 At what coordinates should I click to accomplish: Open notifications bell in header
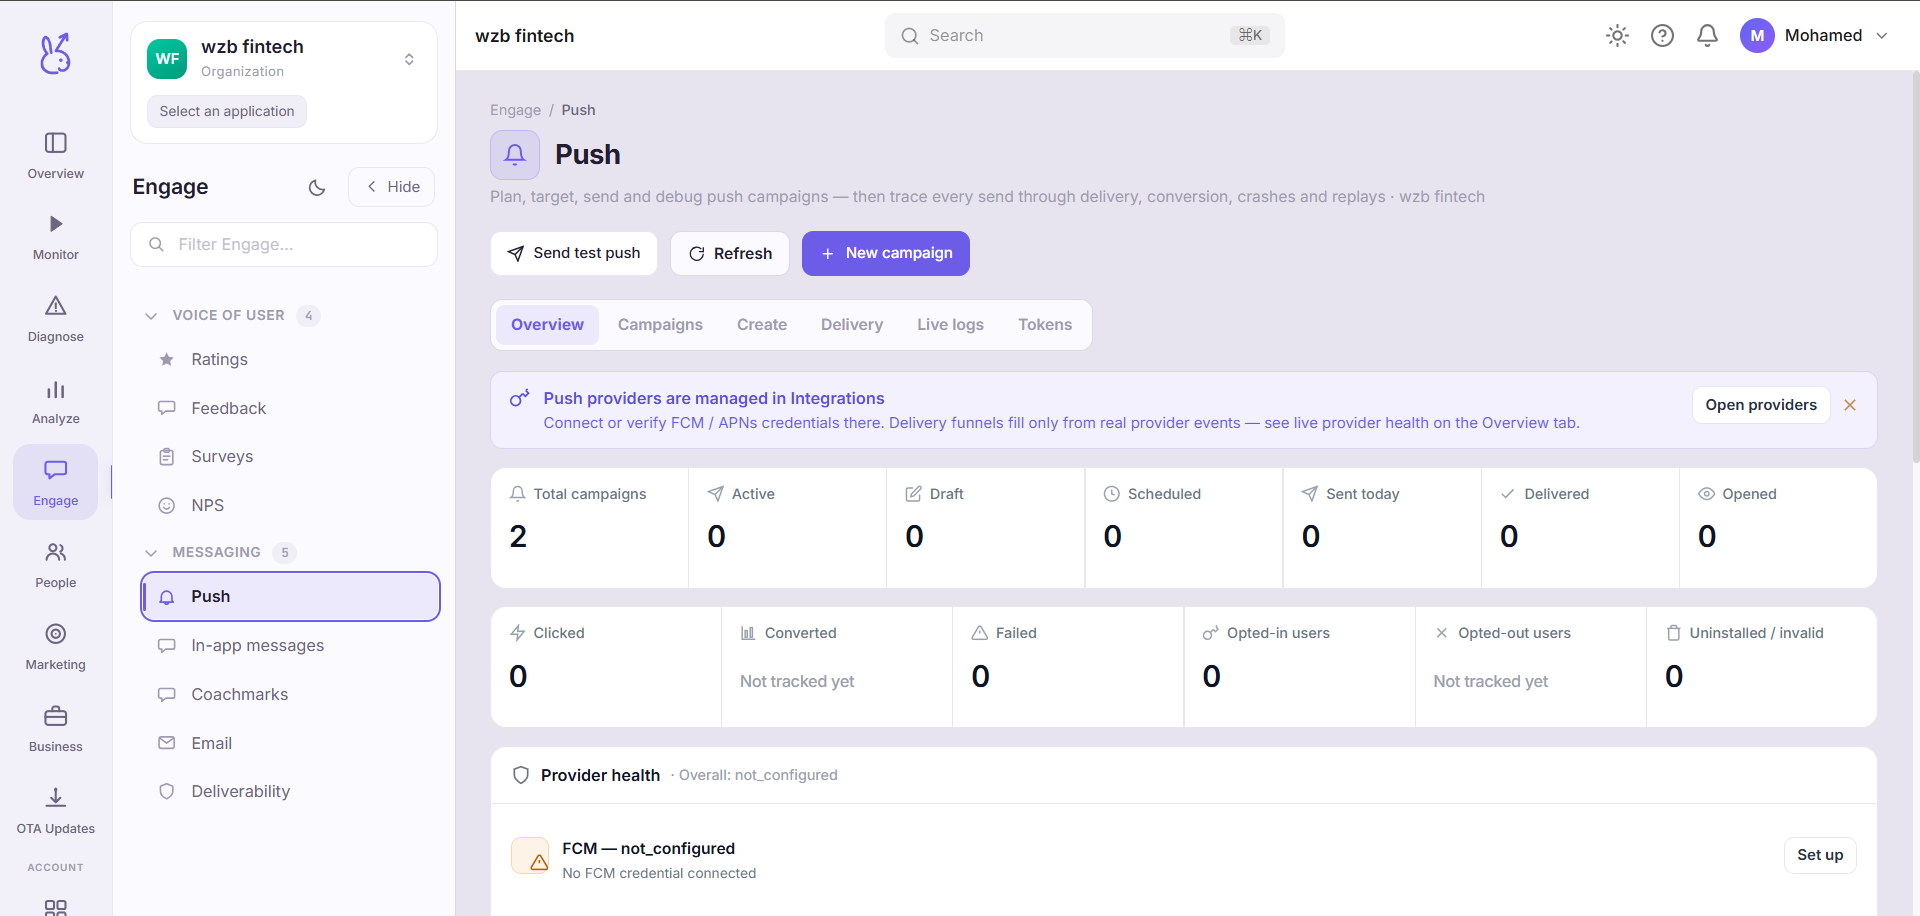click(1707, 36)
